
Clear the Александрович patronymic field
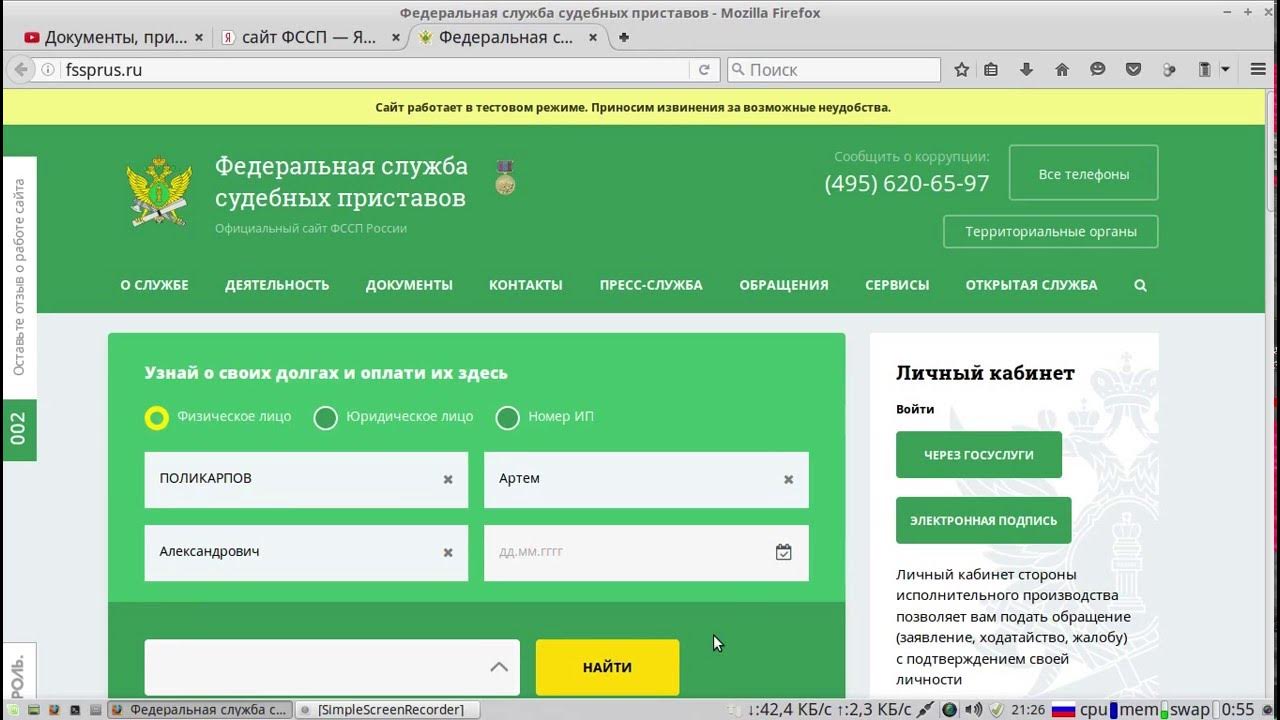[x=448, y=552]
